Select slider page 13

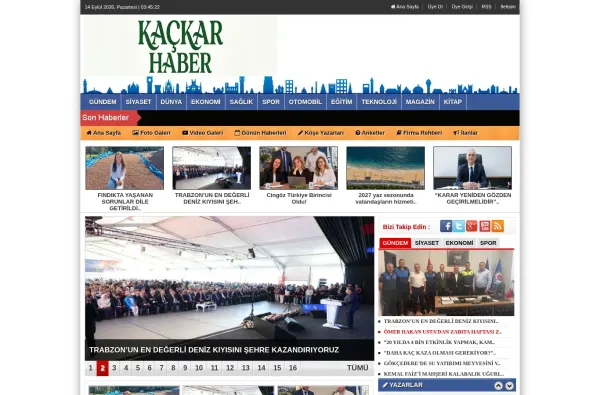[246, 368]
